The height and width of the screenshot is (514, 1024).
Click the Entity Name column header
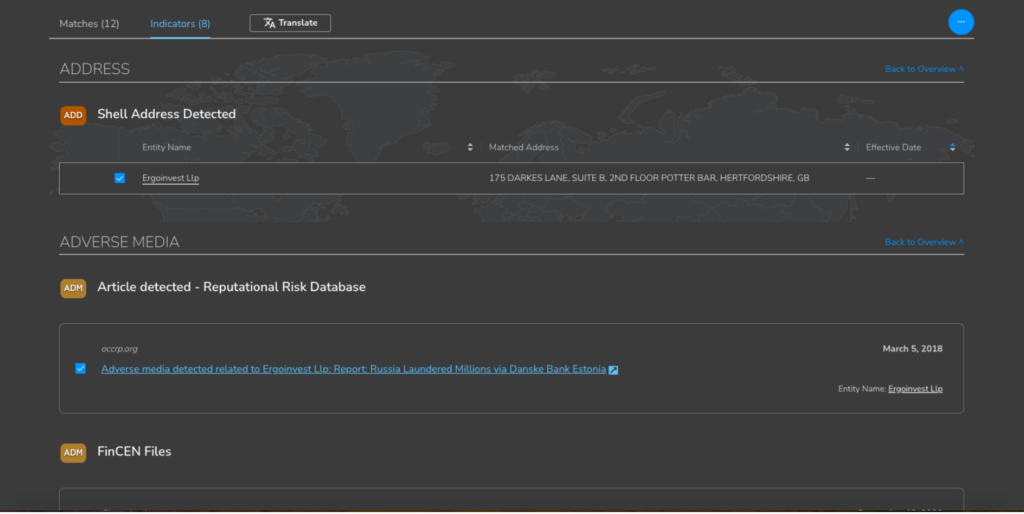tap(167, 148)
